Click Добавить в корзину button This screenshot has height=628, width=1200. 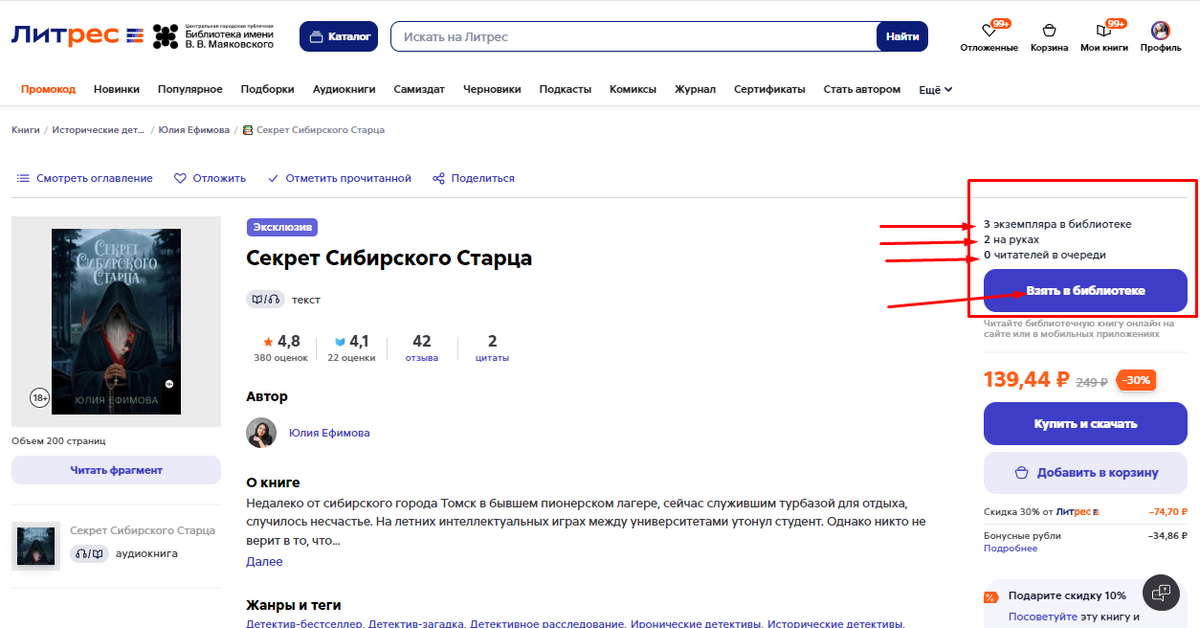pos(1085,472)
